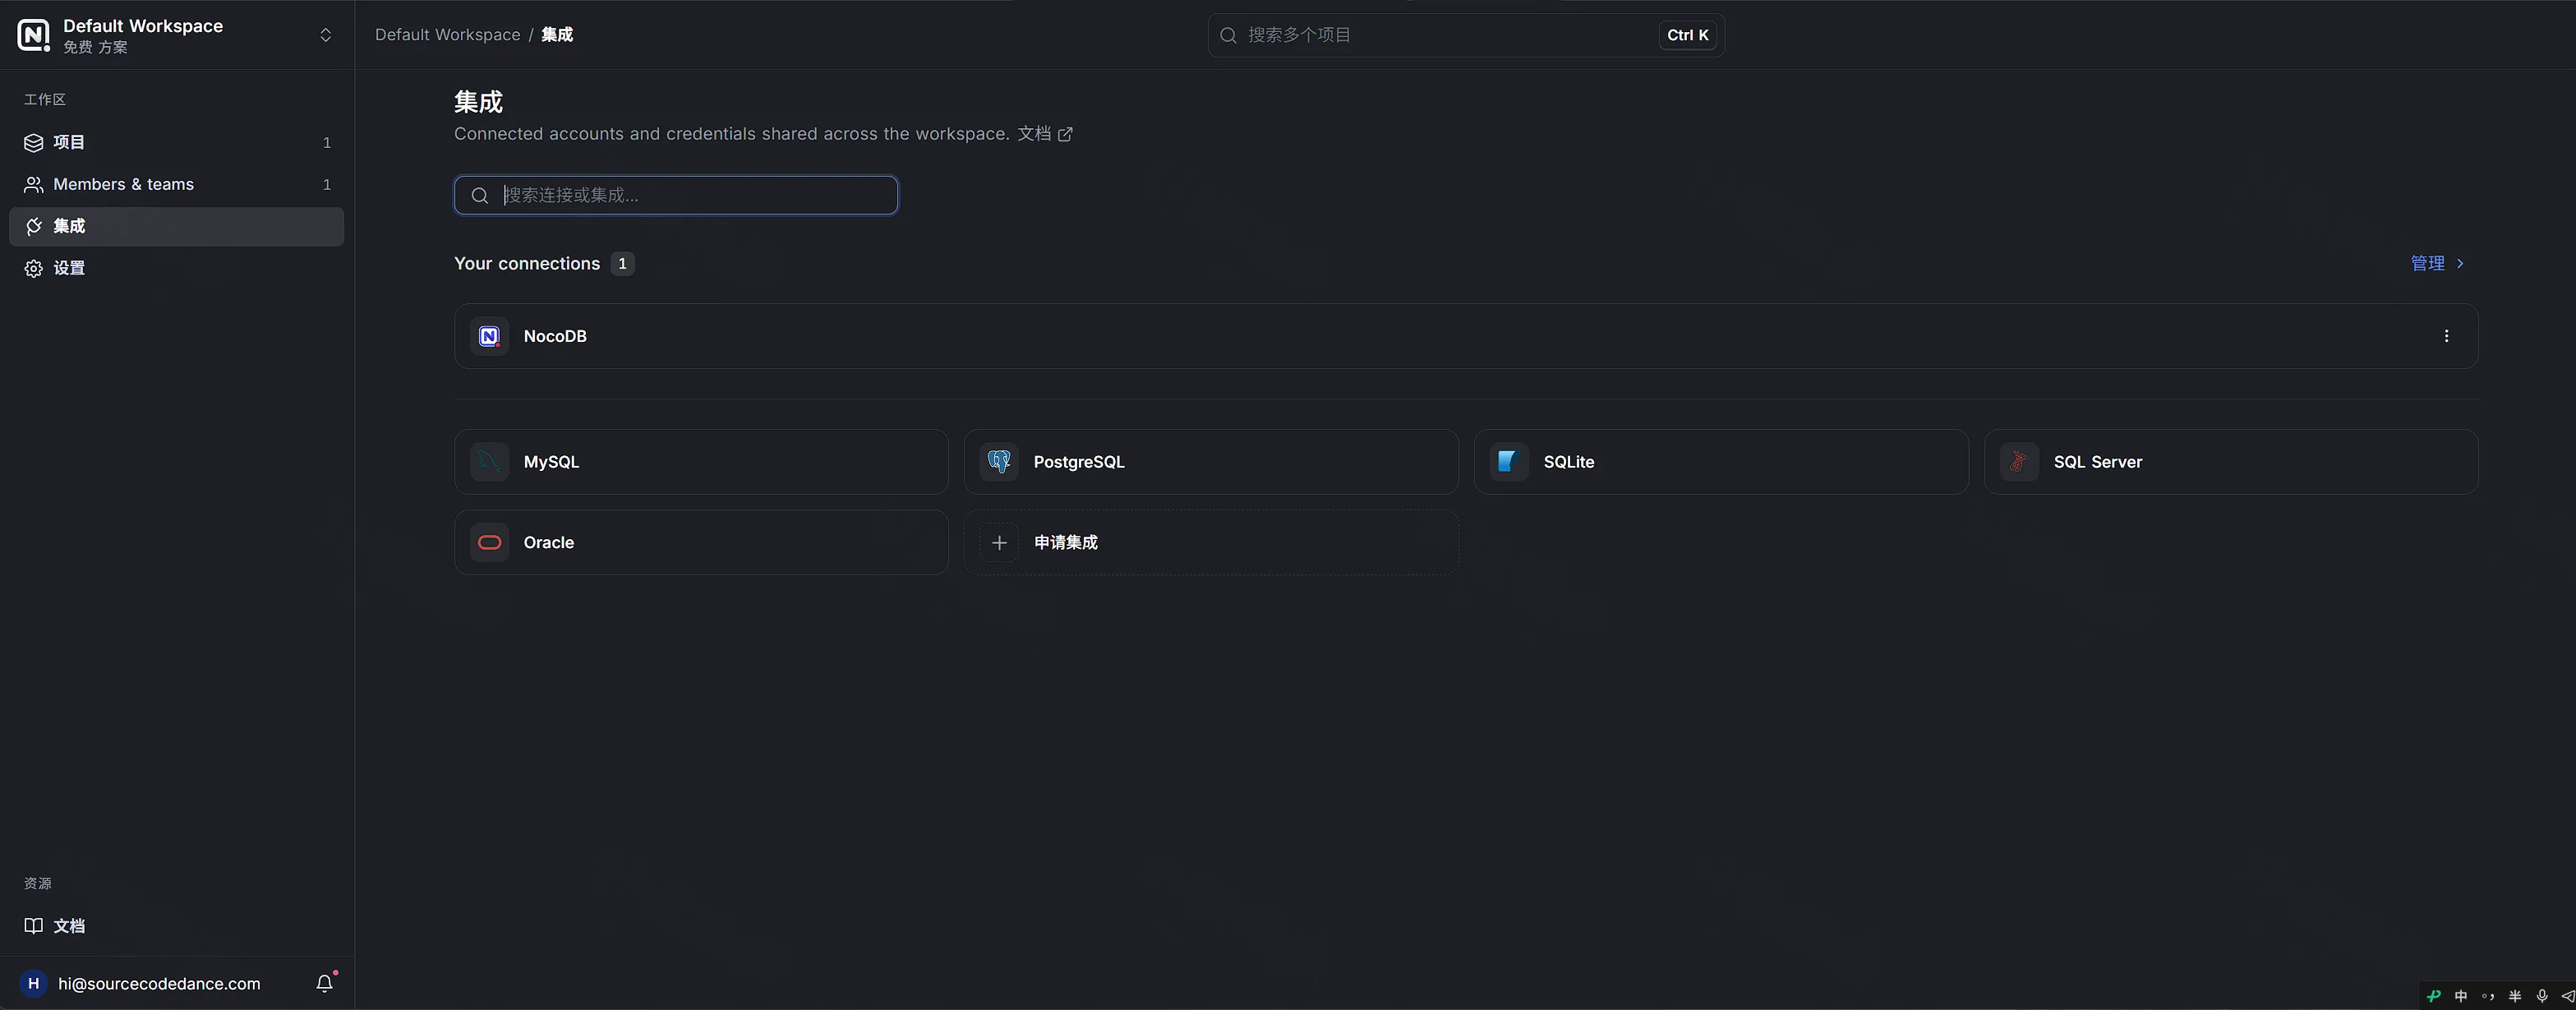The height and width of the screenshot is (1010, 2576).
Task: Open the 文档 external link
Action: tap(1045, 134)
